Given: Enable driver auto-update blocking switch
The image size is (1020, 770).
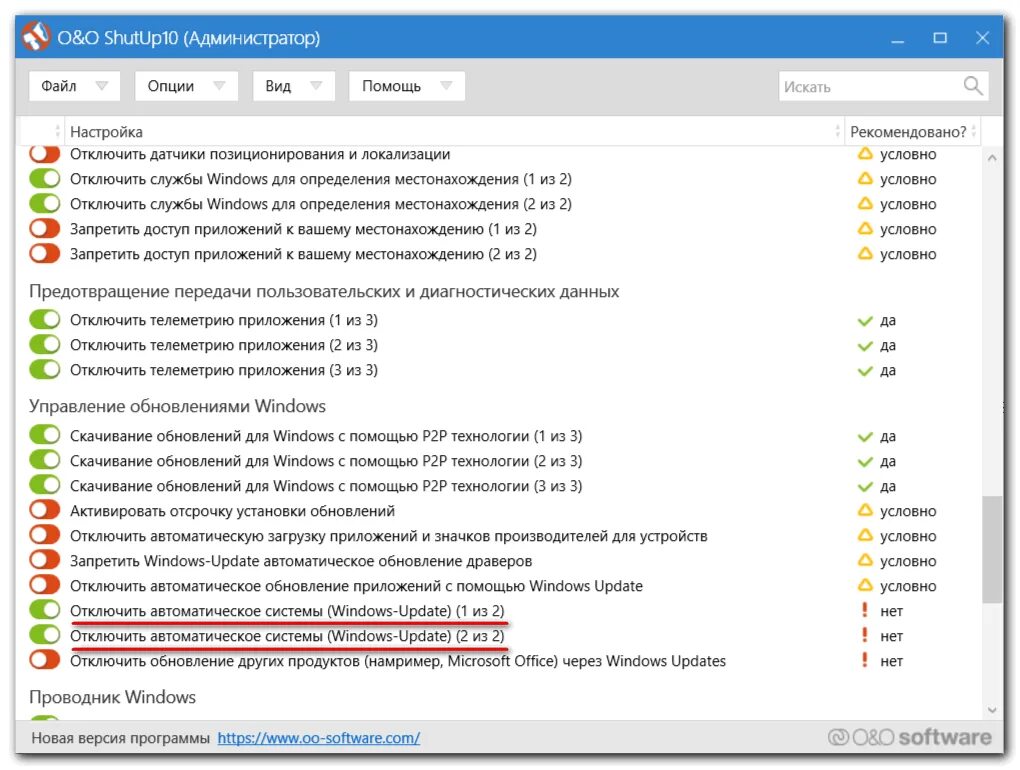Looking at the screenshot, I should tap(44, 560).
